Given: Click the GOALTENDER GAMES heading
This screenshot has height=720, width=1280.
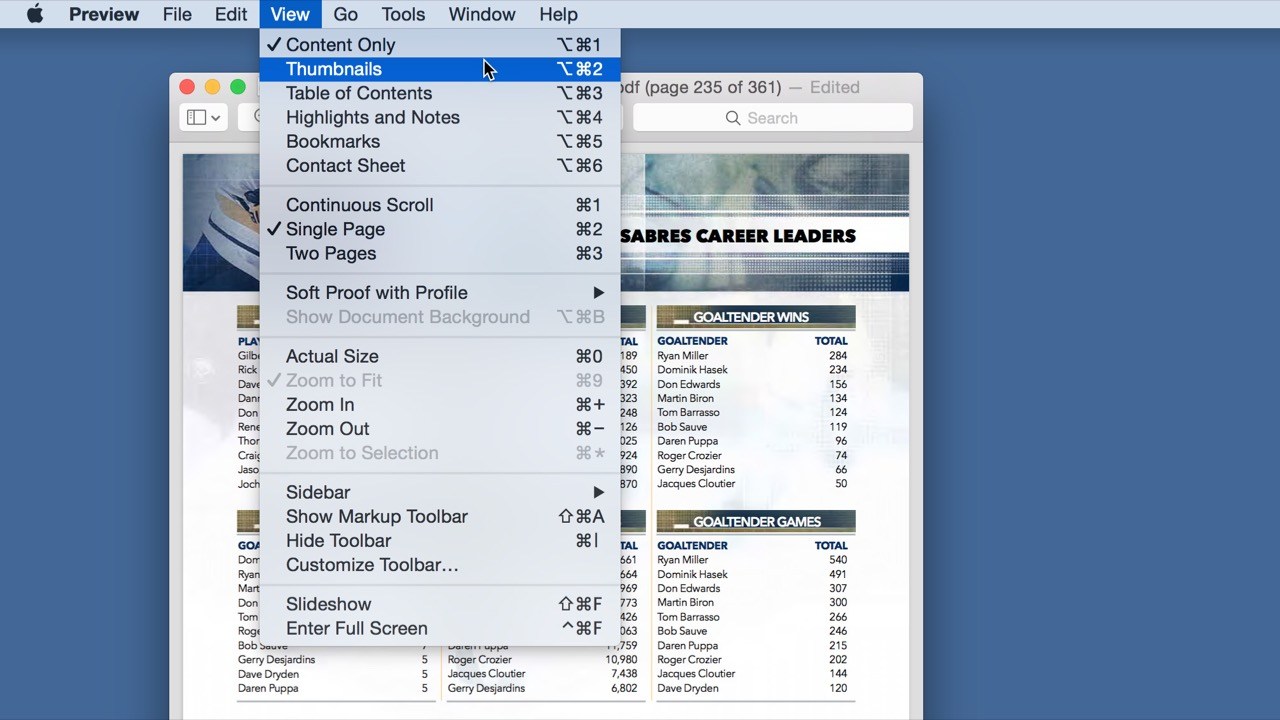Looking at the screenshot, I should (x=757, y=522).
